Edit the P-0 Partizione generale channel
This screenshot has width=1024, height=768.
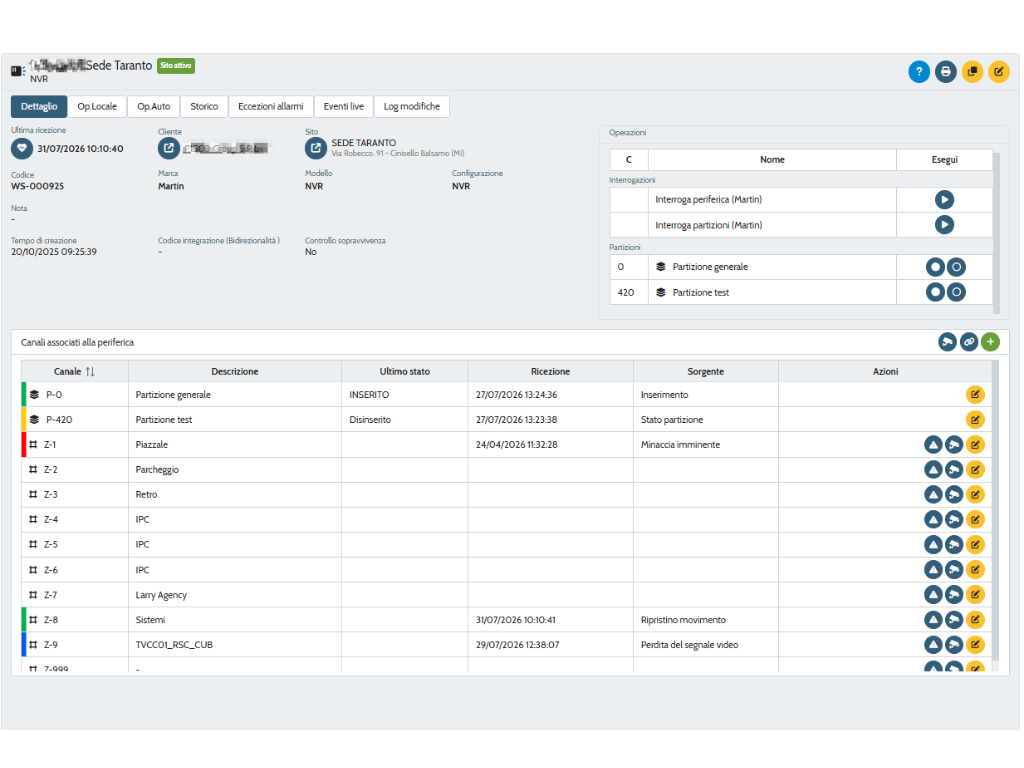[975, 394]
